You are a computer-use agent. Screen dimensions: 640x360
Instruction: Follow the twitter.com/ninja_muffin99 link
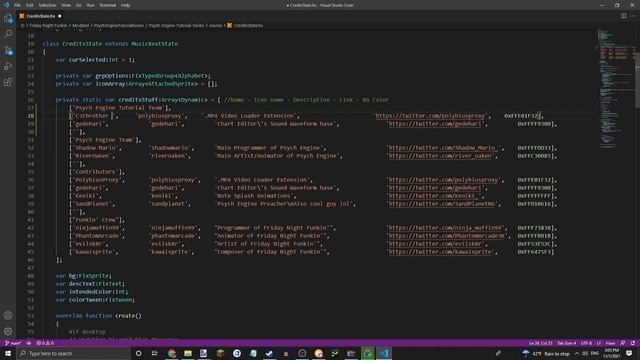446,228
